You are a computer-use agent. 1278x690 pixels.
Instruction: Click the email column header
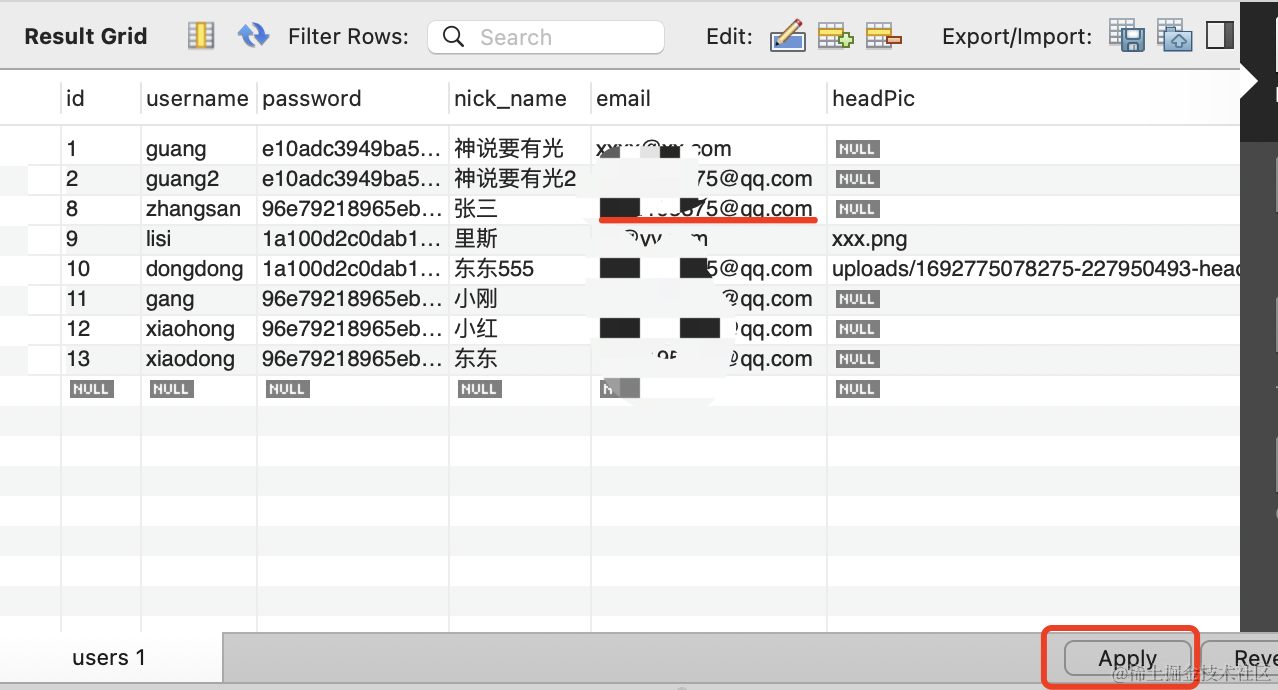point(623,99)
